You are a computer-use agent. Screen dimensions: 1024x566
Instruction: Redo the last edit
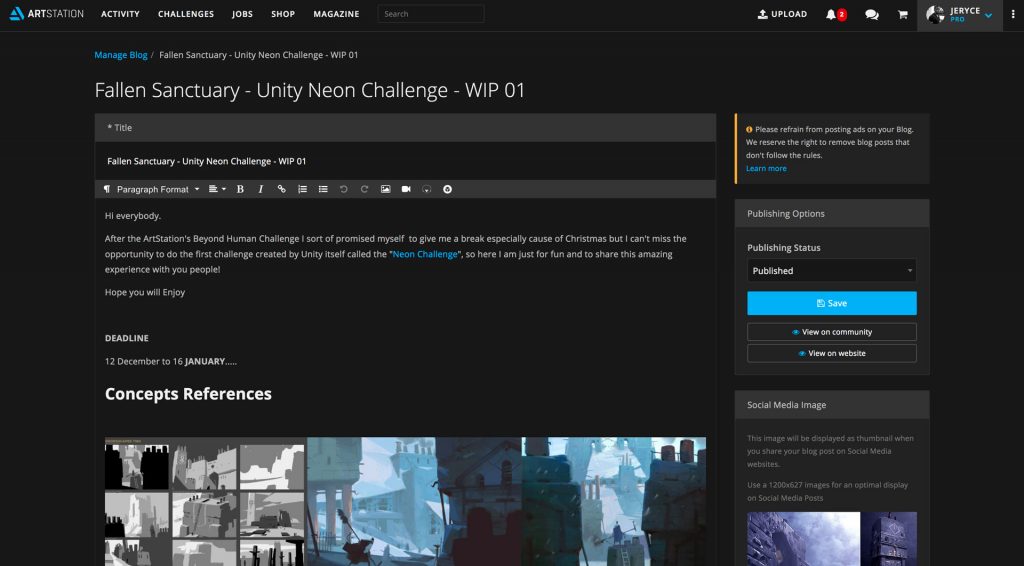click(x=364, y=189)
